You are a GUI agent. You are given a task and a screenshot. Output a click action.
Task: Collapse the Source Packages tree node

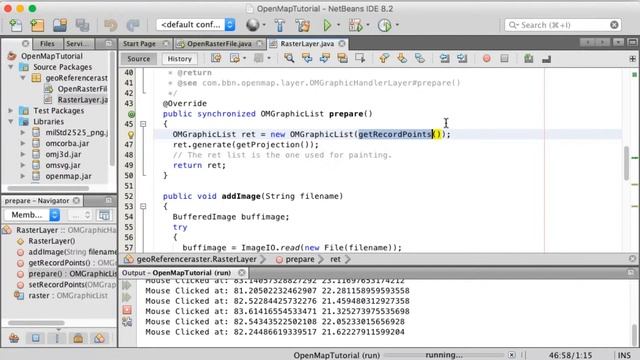tap(11, 67)
